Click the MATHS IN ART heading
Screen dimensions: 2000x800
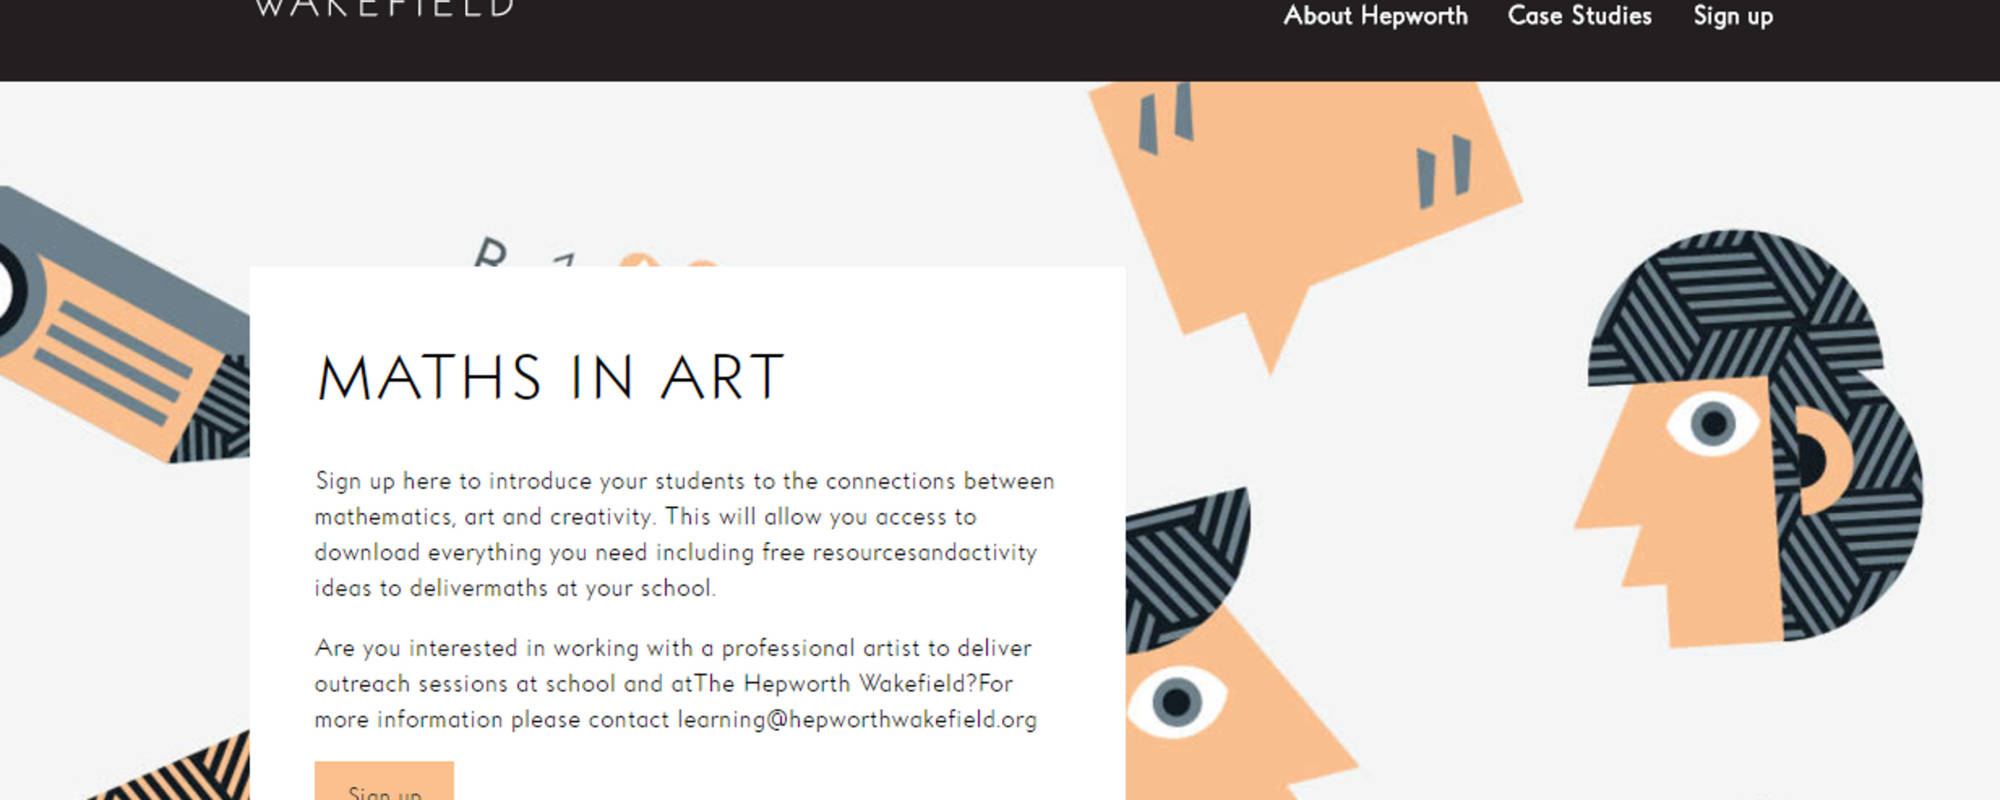point(551,378)
